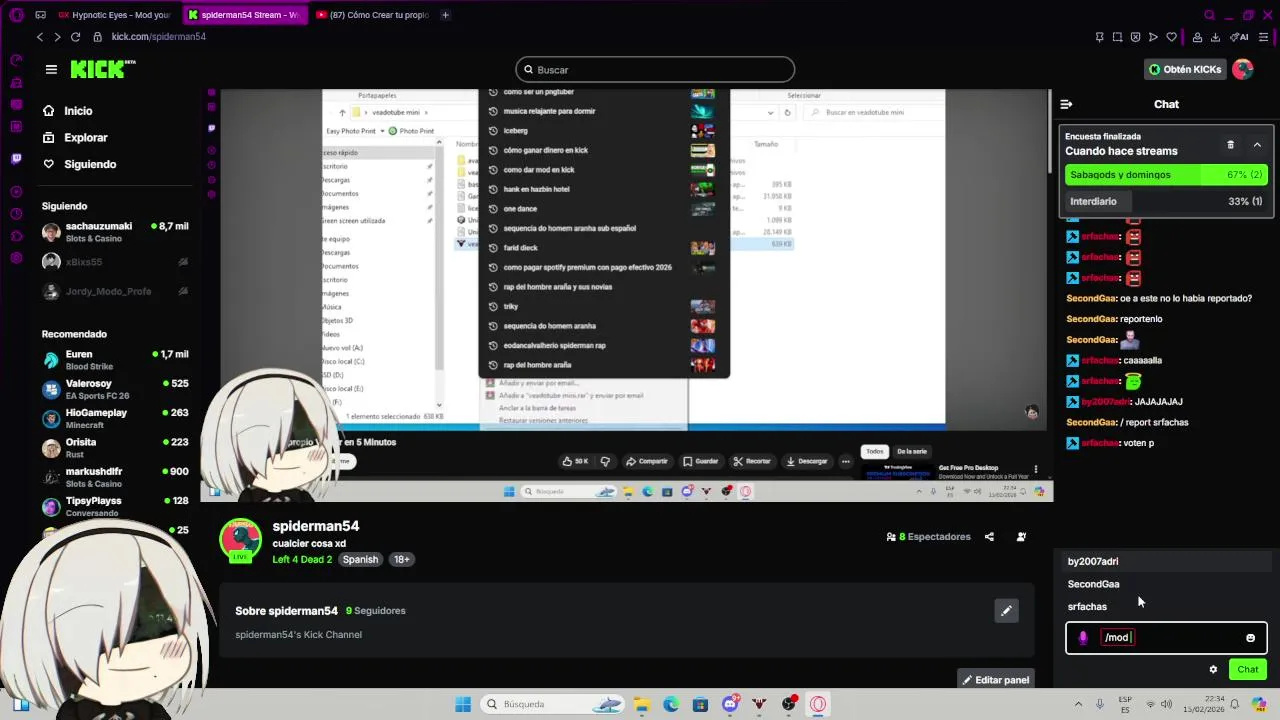Open Orisita recommended channel
The image size is (1280, 720).
coord(115,448)
